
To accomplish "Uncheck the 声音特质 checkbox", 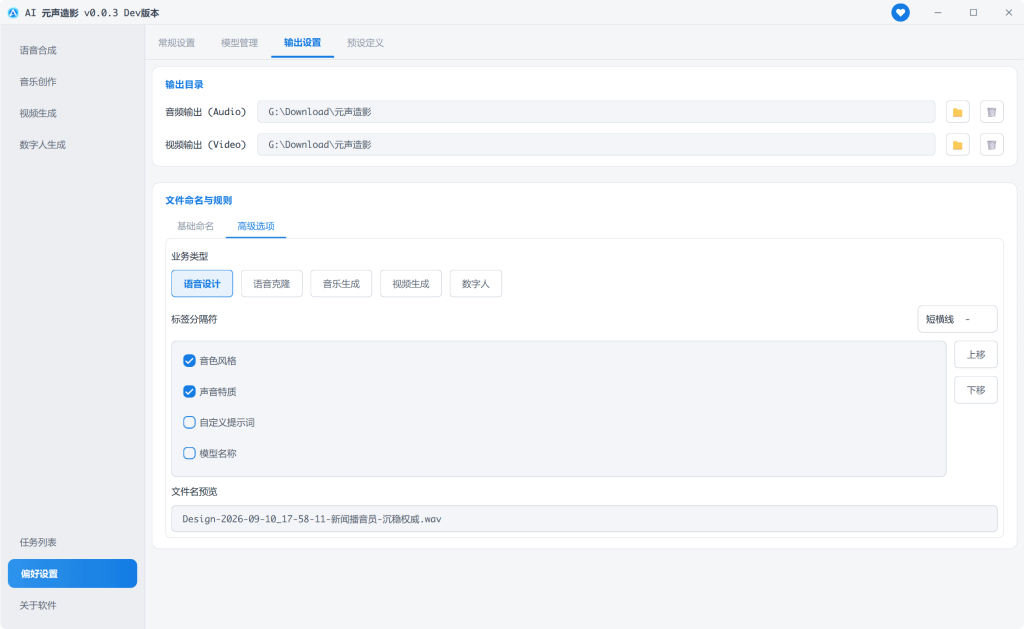I will pyautogui.click(x=189, y=391).
